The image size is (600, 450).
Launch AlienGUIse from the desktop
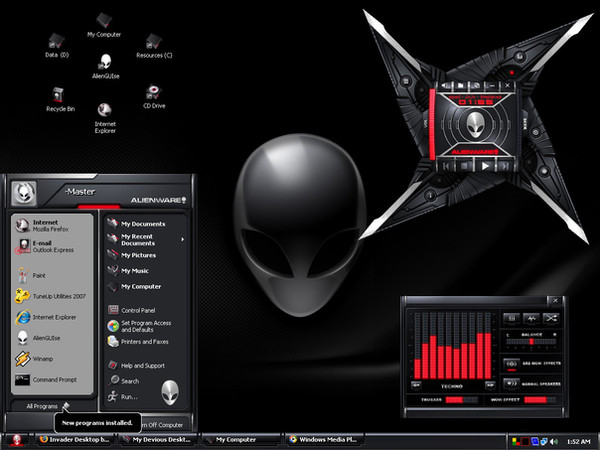click(105, 66)
